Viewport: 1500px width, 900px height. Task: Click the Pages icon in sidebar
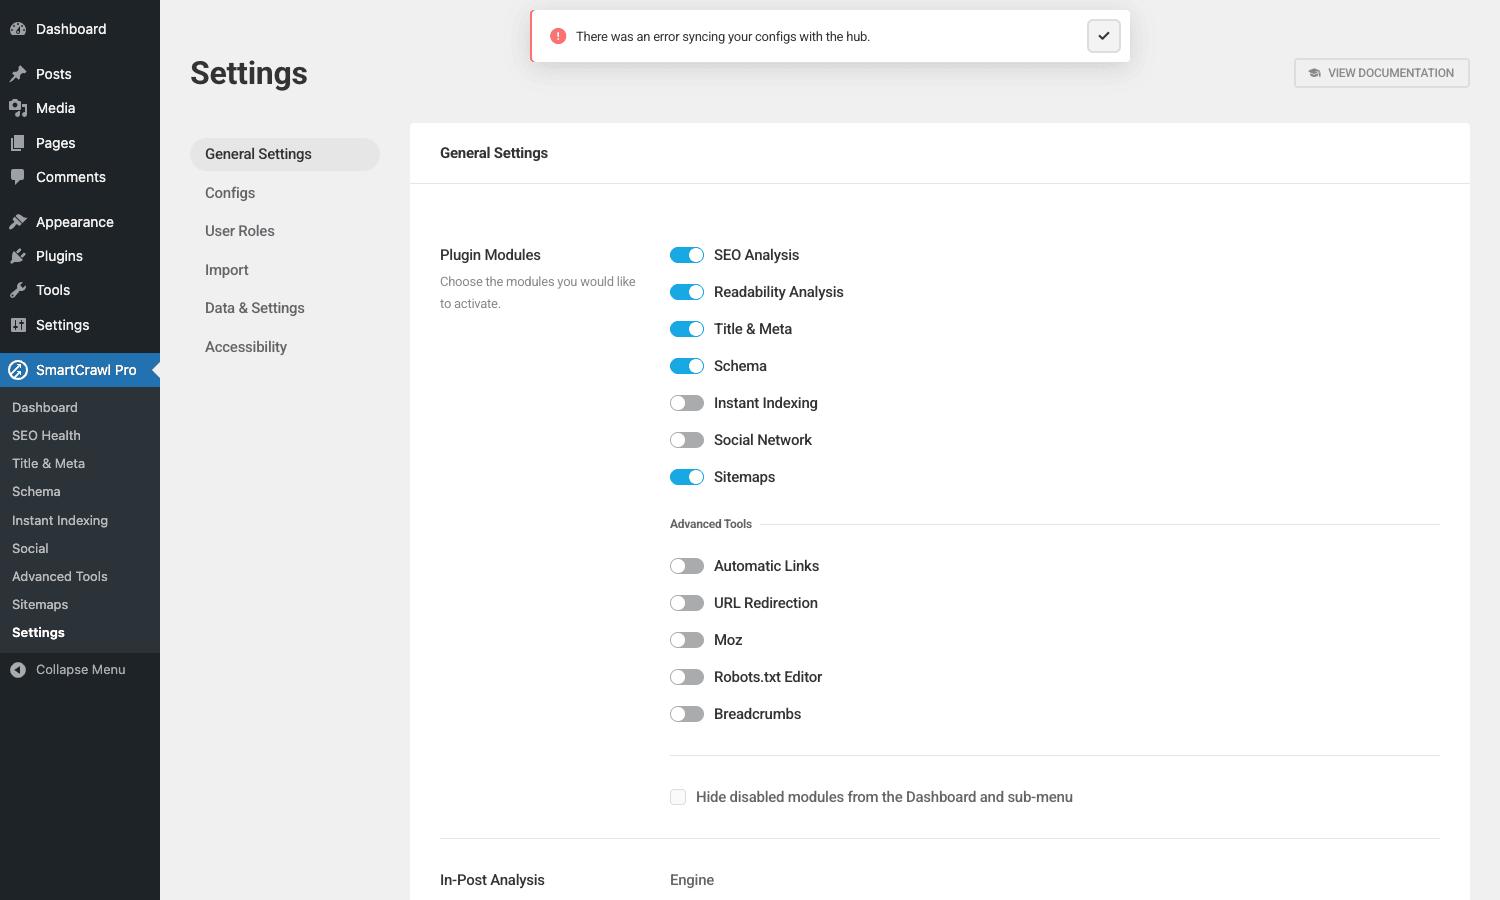[x=18, y=143]
